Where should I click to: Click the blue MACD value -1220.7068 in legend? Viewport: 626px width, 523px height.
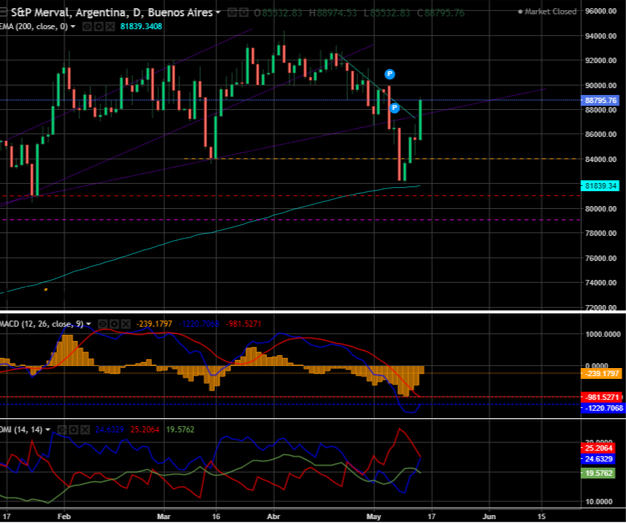(199, 324)
